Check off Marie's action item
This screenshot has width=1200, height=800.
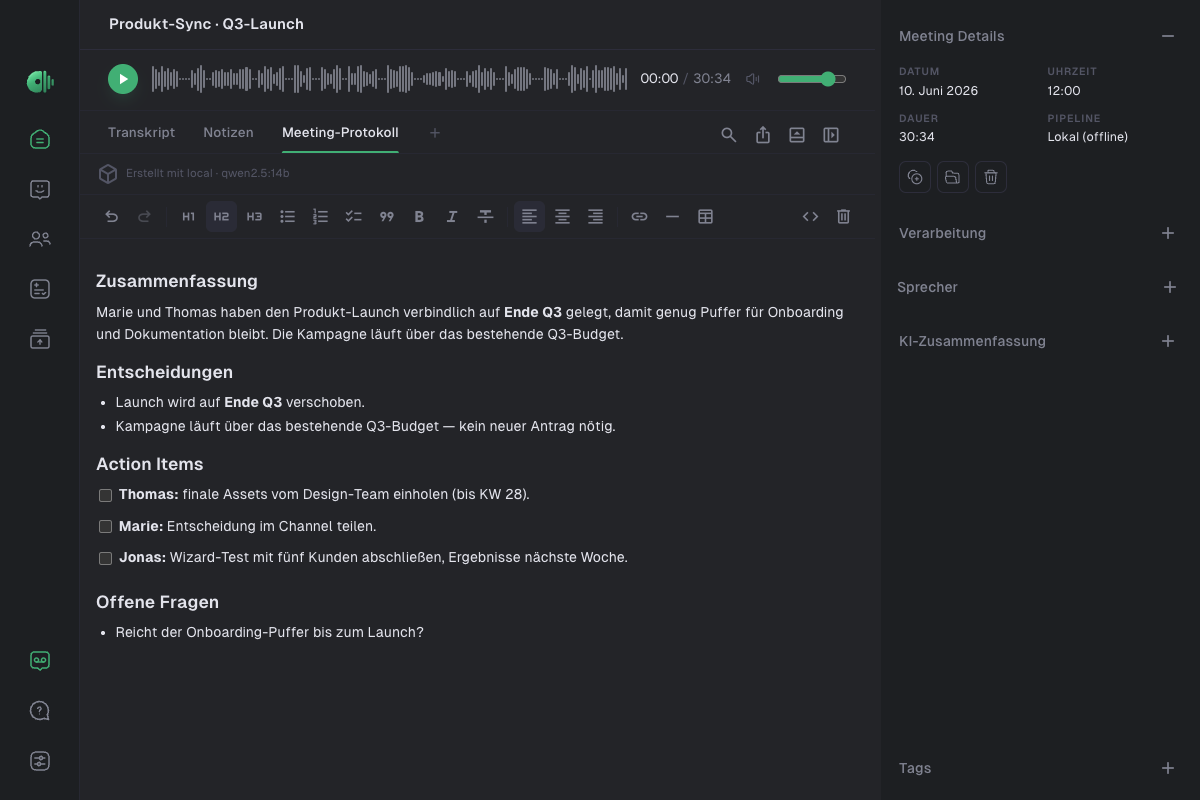point(105,527)
